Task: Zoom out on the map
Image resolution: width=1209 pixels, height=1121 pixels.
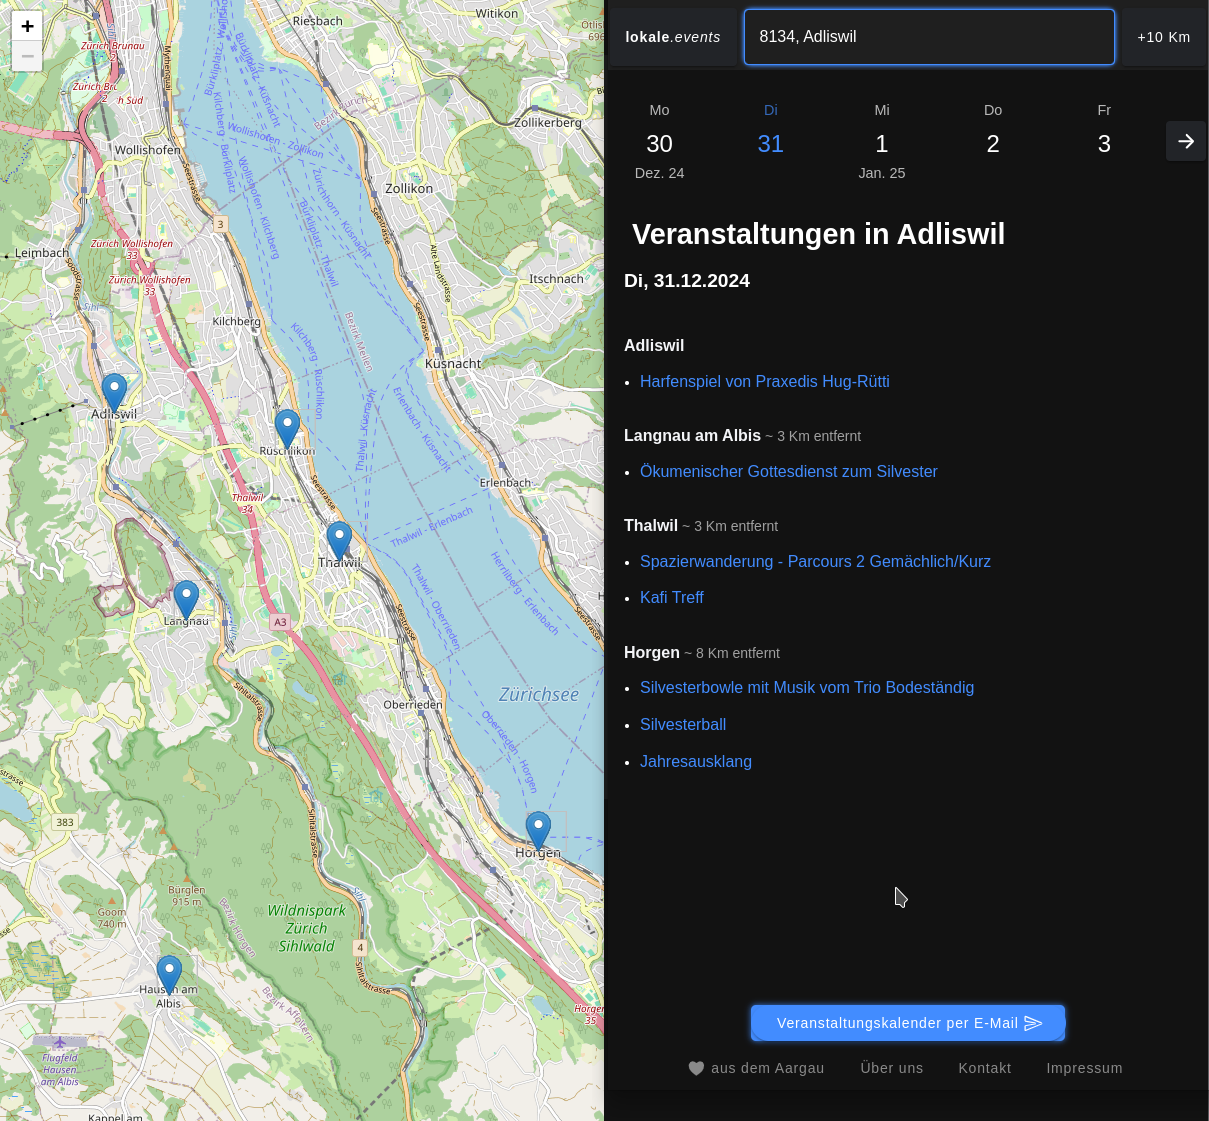Action: click(x=27, y=56)
